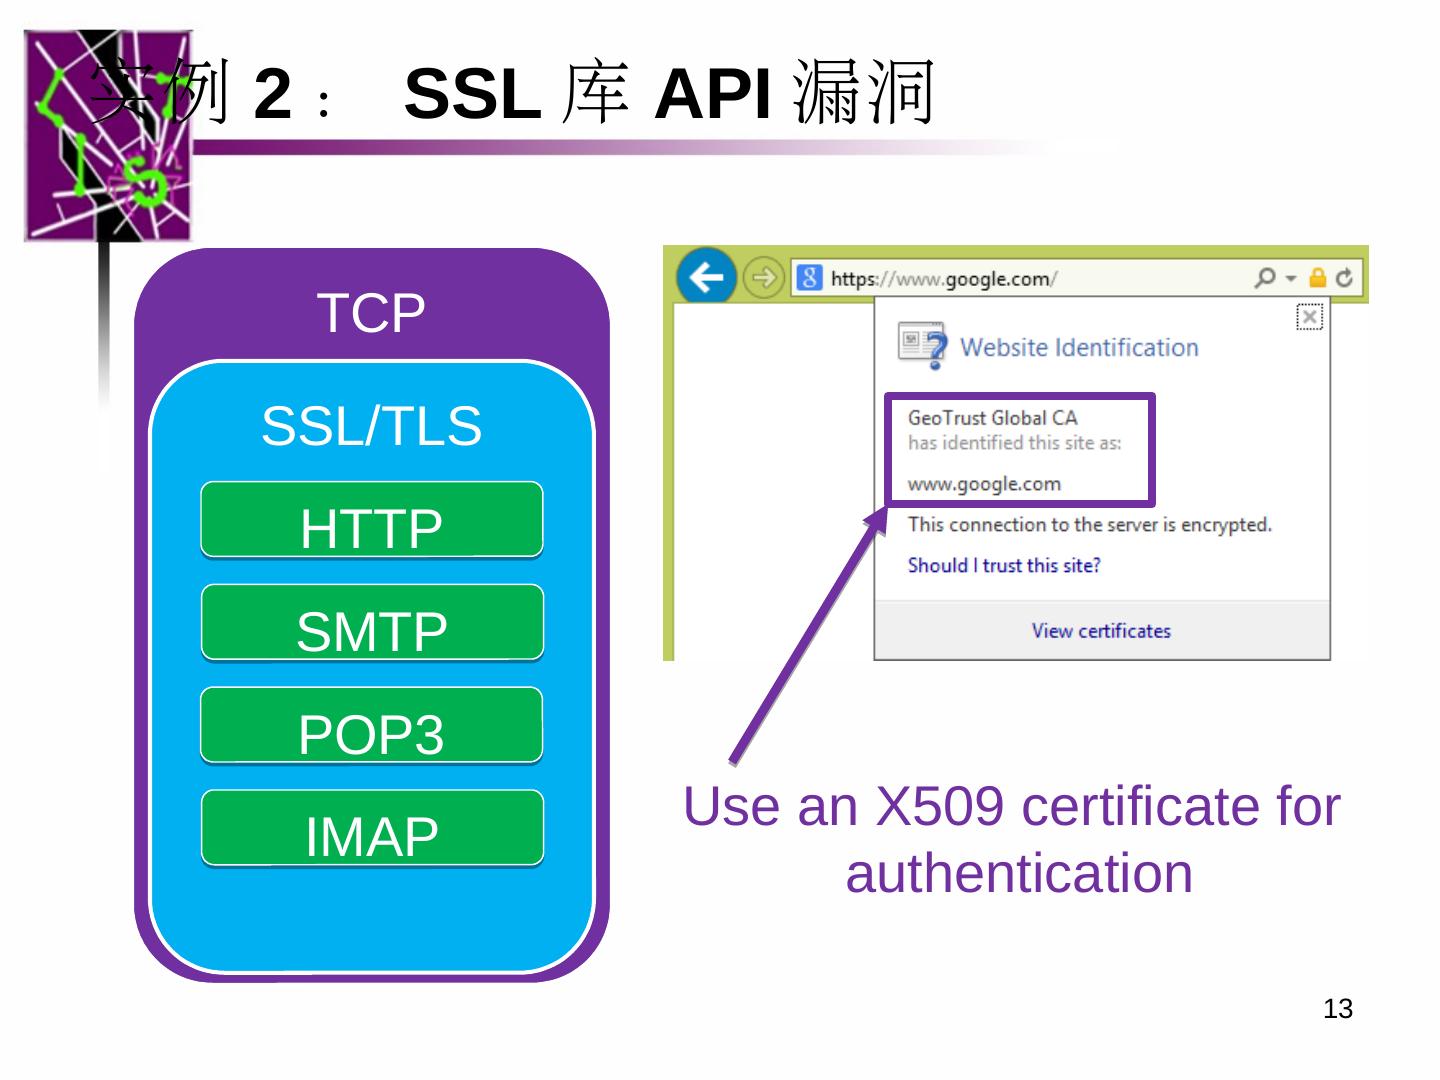The width and height of the screenshot is (1440, 1080).
Task: Click the slide number 13
Action: [1337, 1009]
